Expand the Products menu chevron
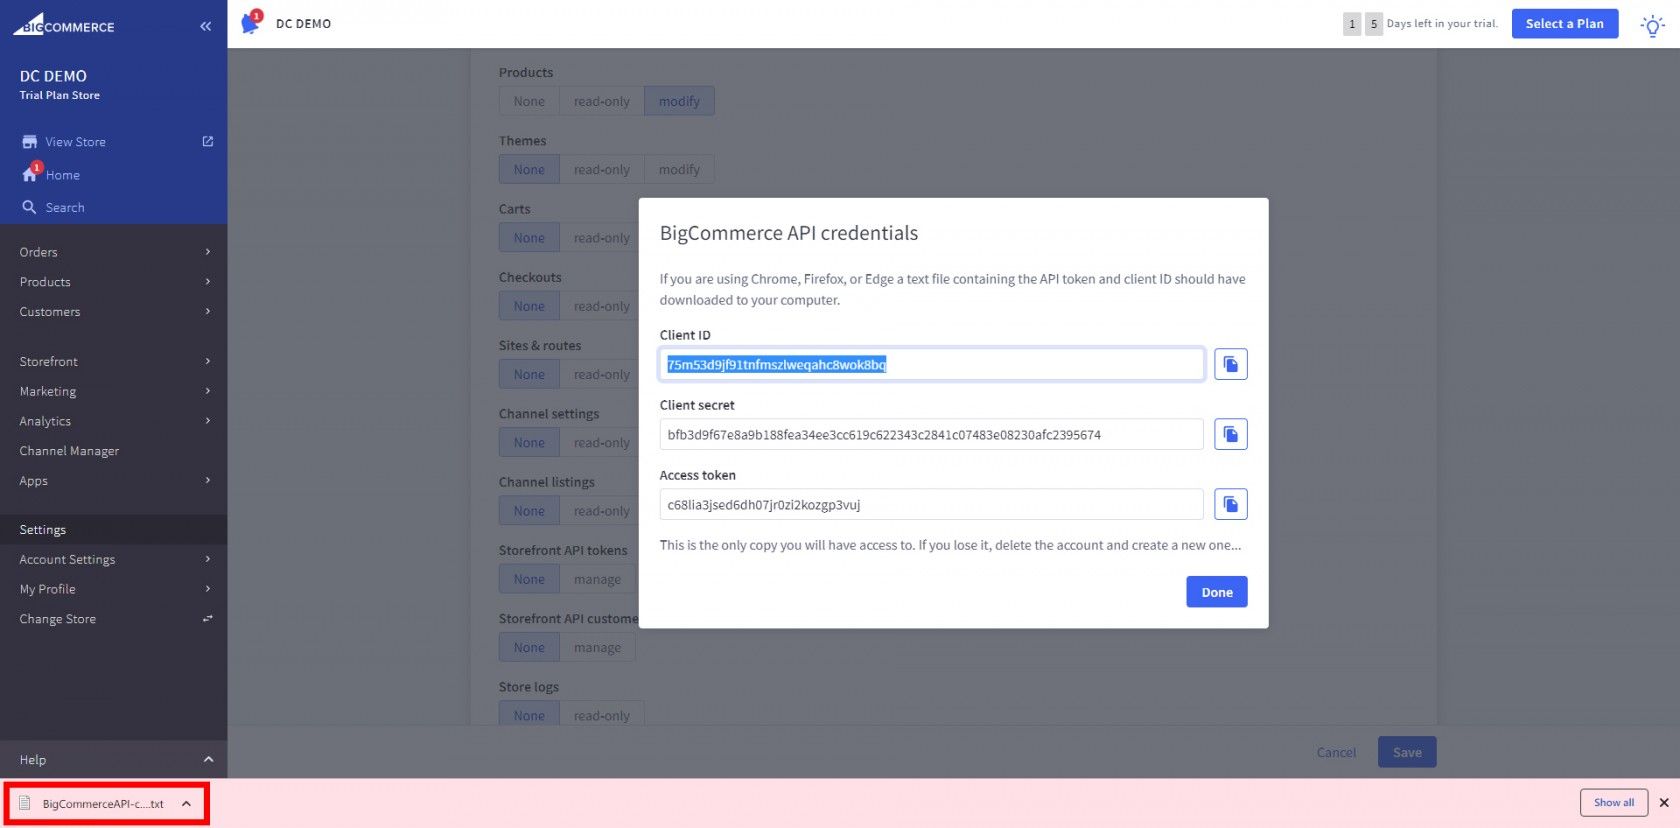The width and height of the screenshot is (1680, 828). coord(208,282)
